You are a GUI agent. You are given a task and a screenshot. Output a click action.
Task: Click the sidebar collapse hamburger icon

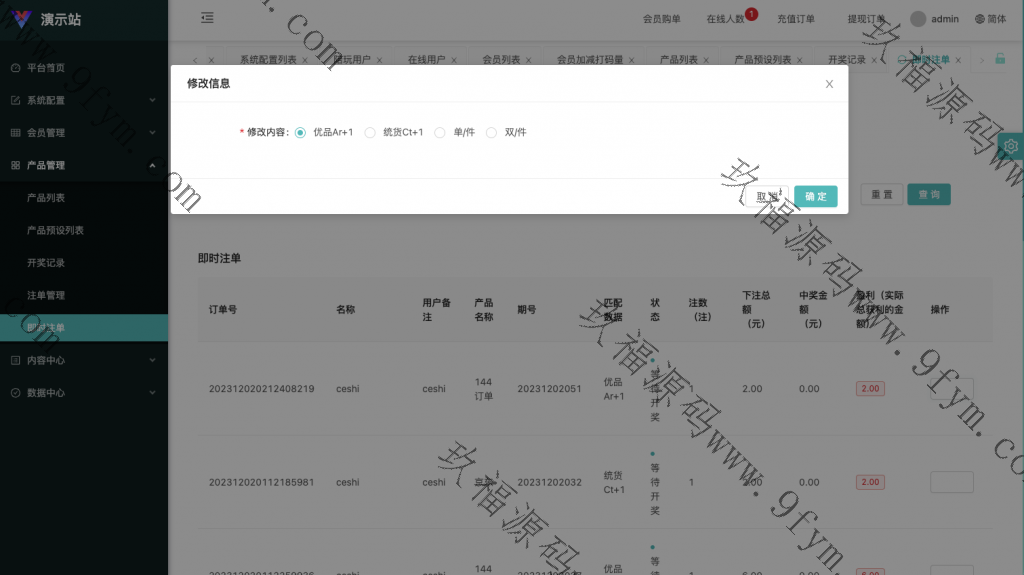[x=207, y=17]
